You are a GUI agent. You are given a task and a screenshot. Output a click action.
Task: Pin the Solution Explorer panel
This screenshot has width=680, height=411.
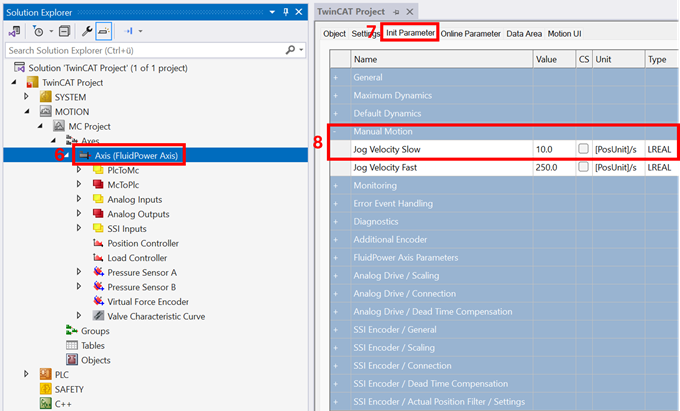[x=285, y=12]
